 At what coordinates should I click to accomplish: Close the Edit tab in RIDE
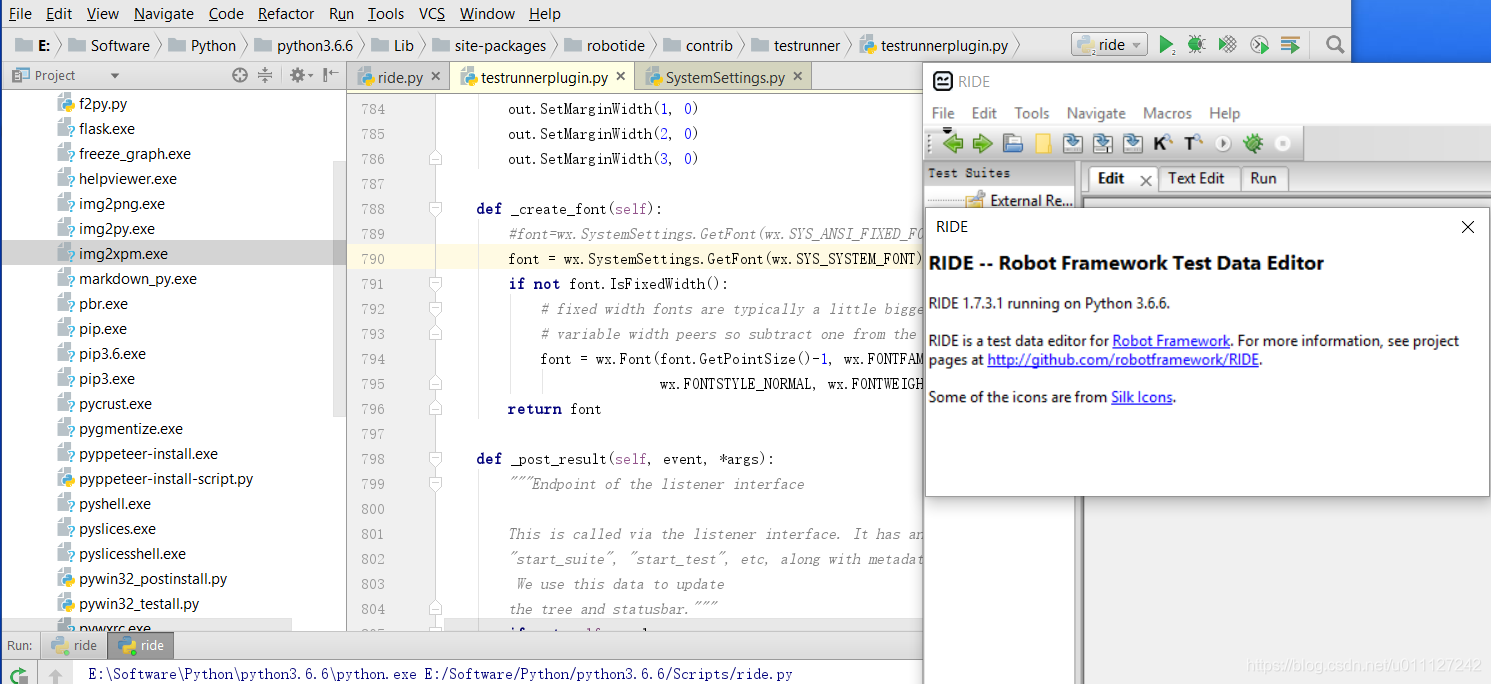tap(1146, 180)
